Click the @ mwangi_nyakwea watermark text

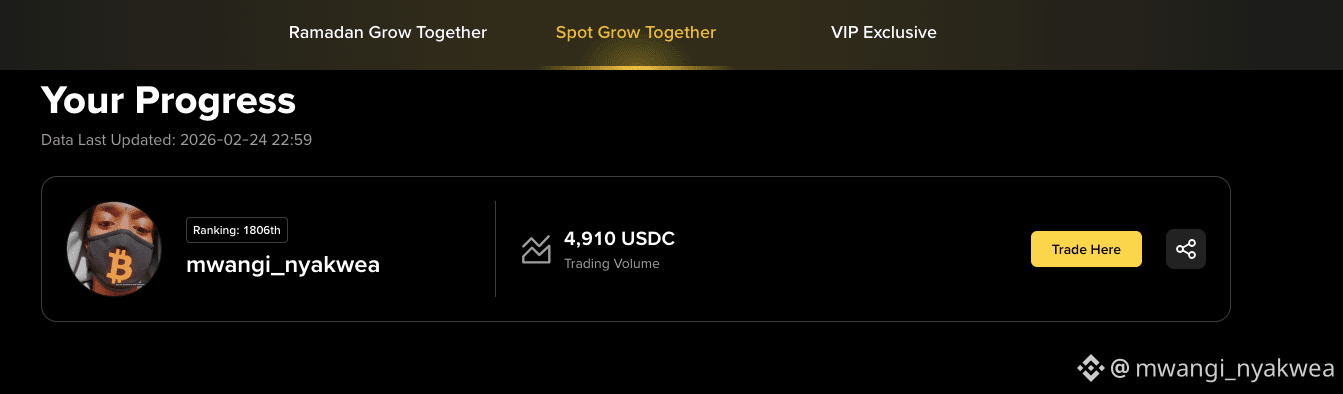[1222, 369]
